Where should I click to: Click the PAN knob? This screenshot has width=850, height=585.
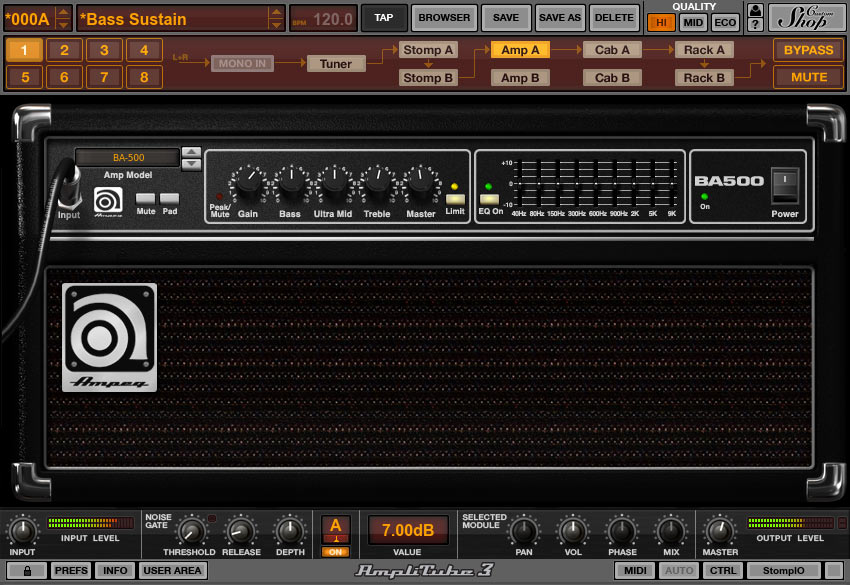524,531
